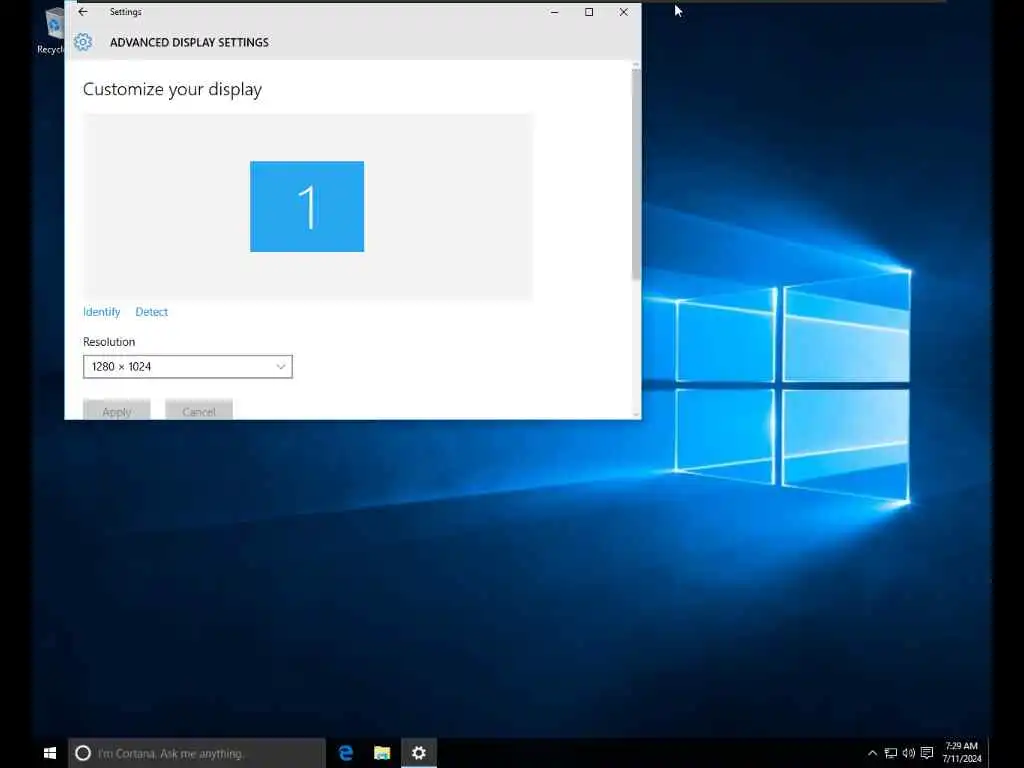This screenshot has height=768, width=1024.
Task: Click the Settings window vertical scrollbar
Action: [636, 174]
